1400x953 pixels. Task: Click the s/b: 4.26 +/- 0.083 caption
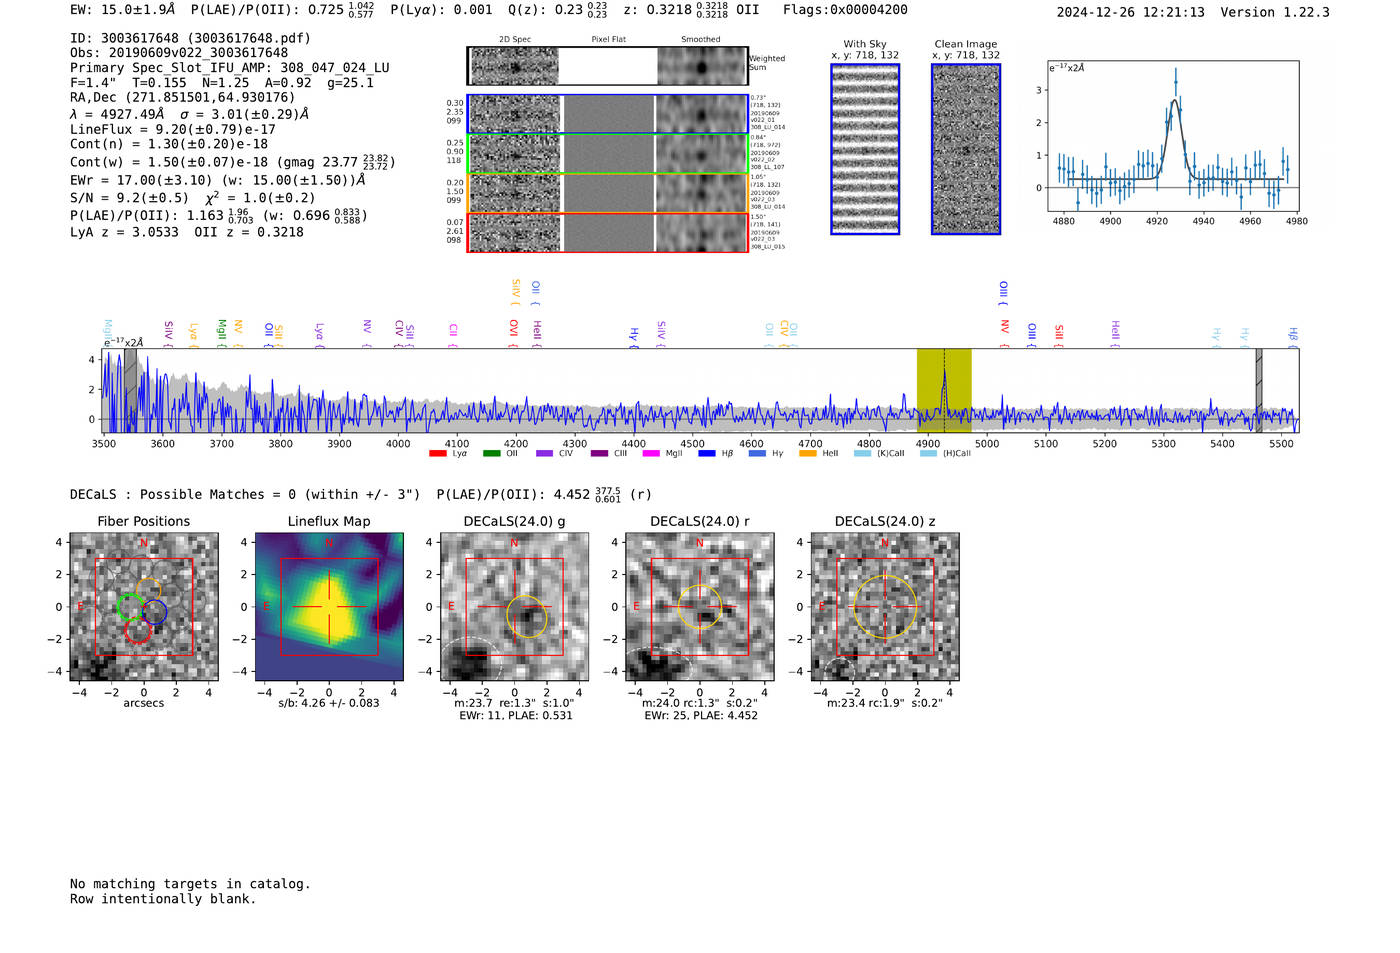pyautogui.click(x=329, y=703)
